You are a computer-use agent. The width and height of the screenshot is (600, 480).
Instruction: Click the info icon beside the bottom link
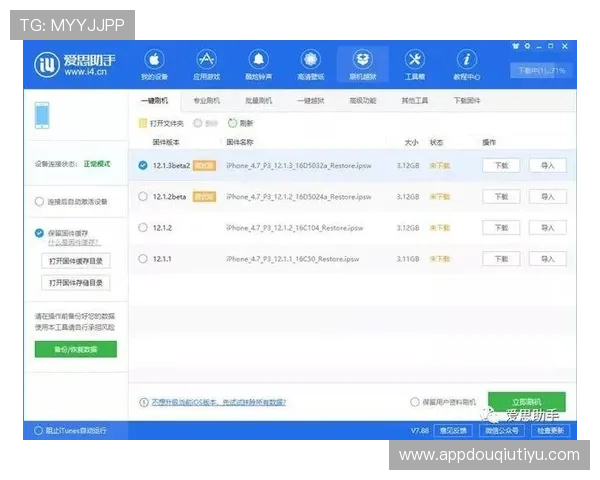click(x=143, y=402)
